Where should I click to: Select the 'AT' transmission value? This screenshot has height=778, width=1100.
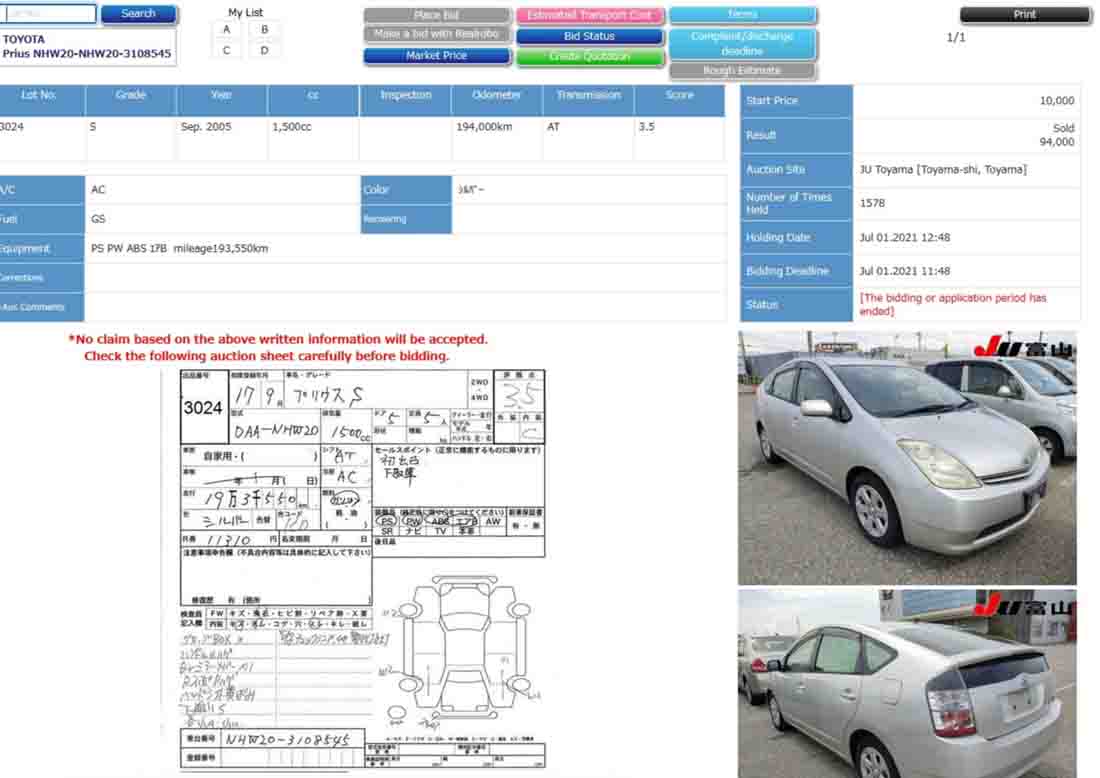[554, 127]
